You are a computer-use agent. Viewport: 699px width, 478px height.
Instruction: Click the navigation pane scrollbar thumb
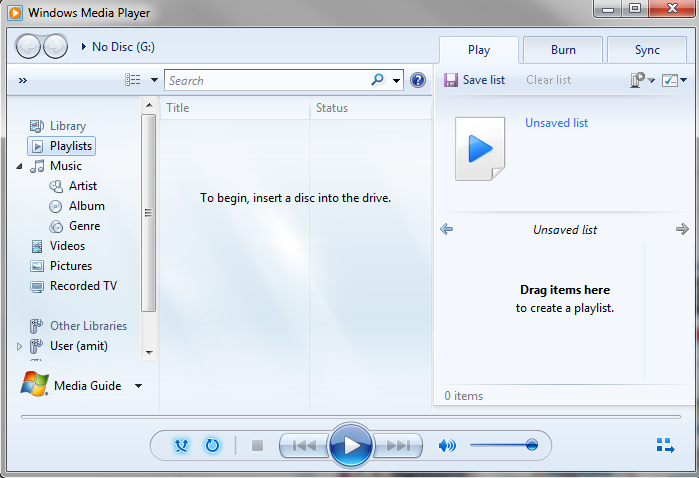(x=149, y=213)
